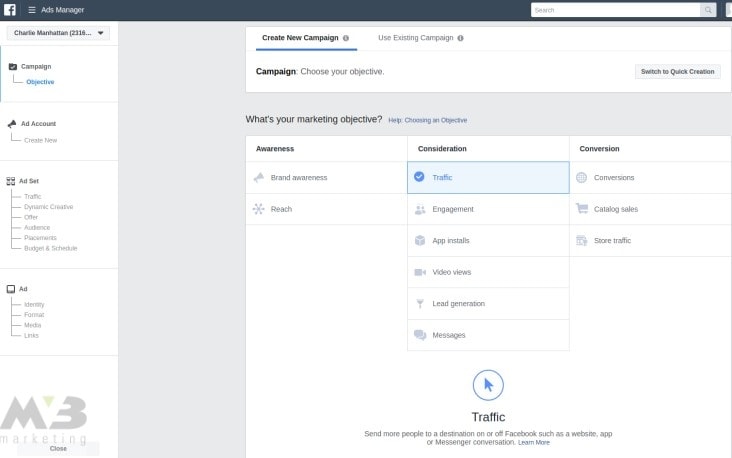This screenshot has width=732, height=458.
Task: Toggle the Traffic objective blue checkmark
Action: click(419, 176)
